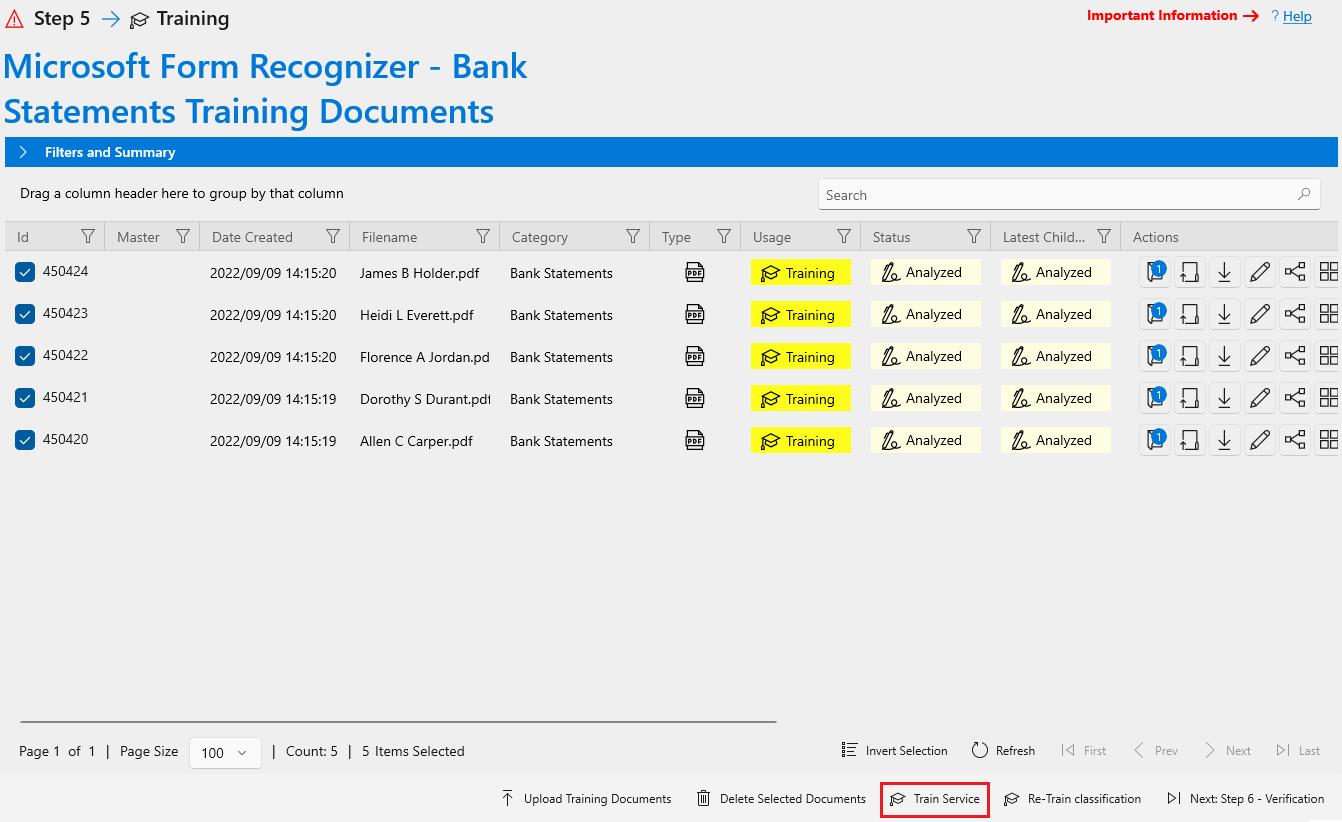
Task: Sort by the Usage column header
Action: 771,237
